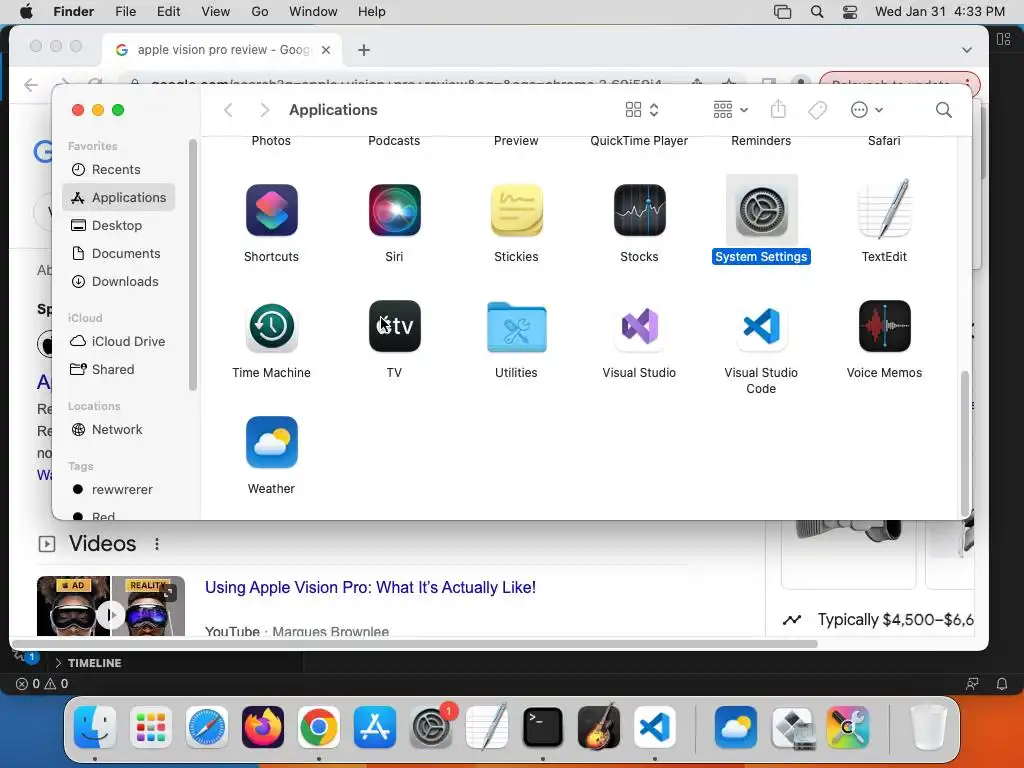Open Using Apple Vision Pro video link

pyautogui.click(x=370, y=587)
